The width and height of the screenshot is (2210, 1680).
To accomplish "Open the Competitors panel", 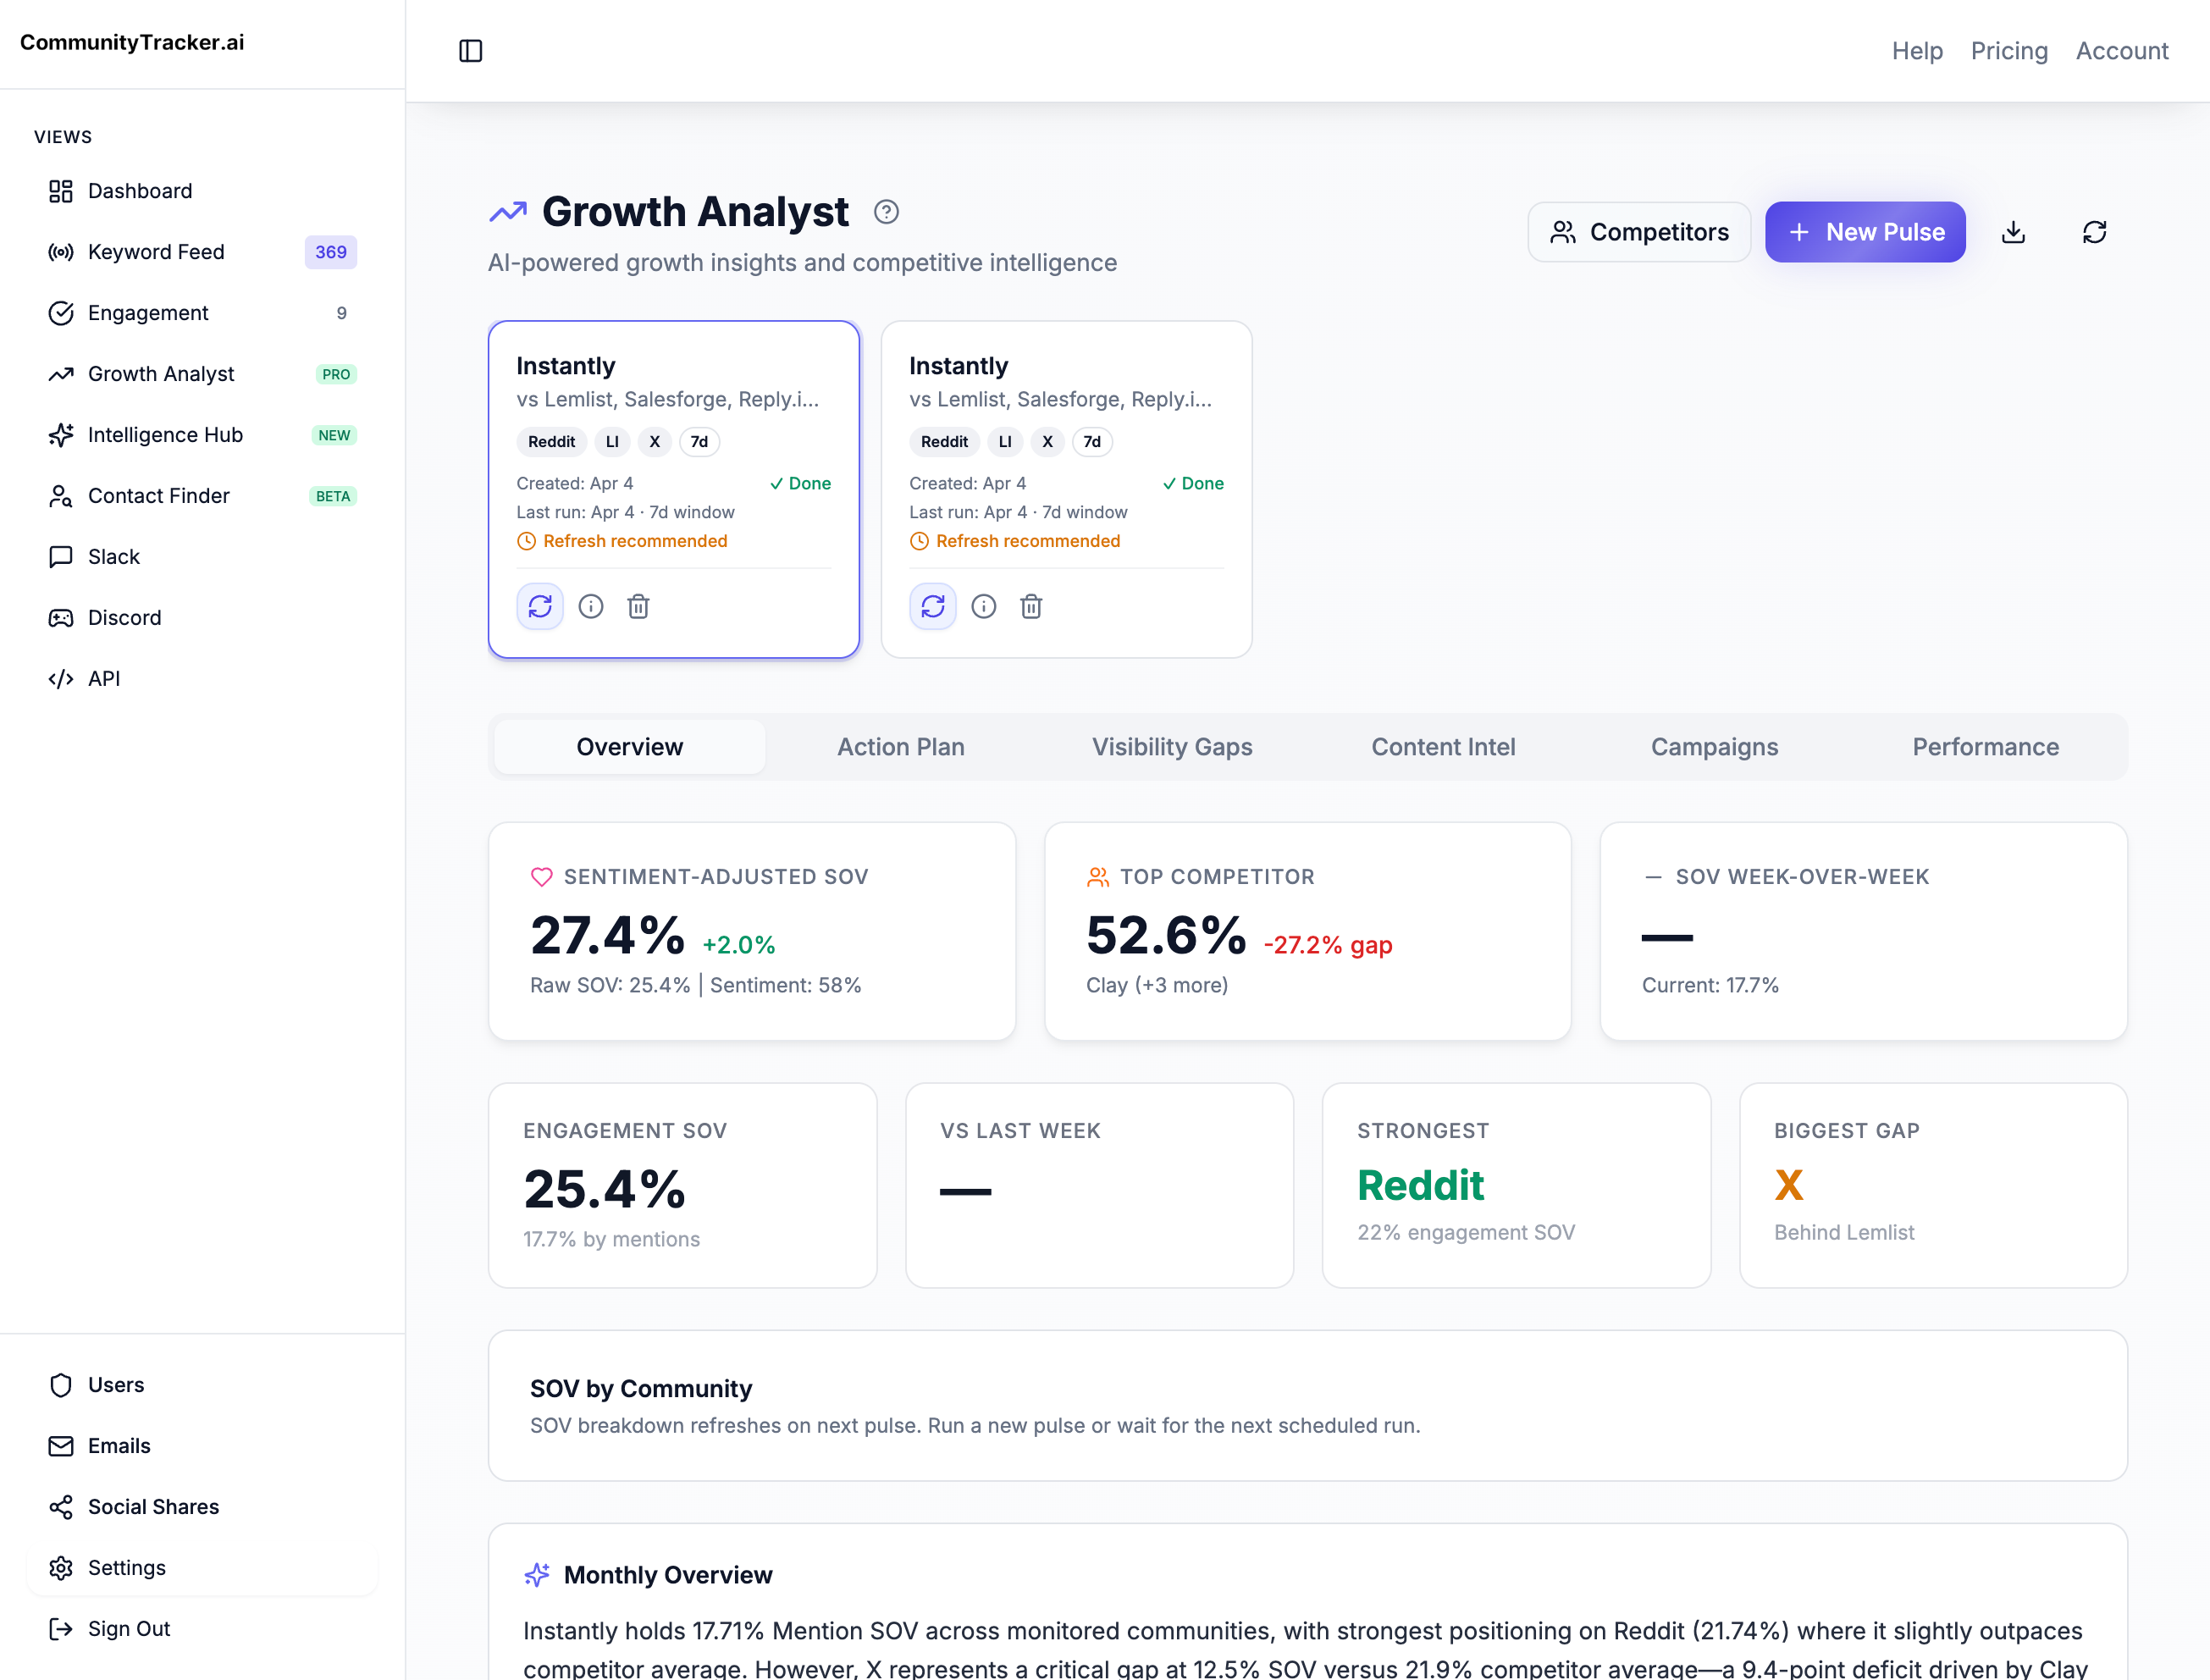I will tap(1639, 232).
